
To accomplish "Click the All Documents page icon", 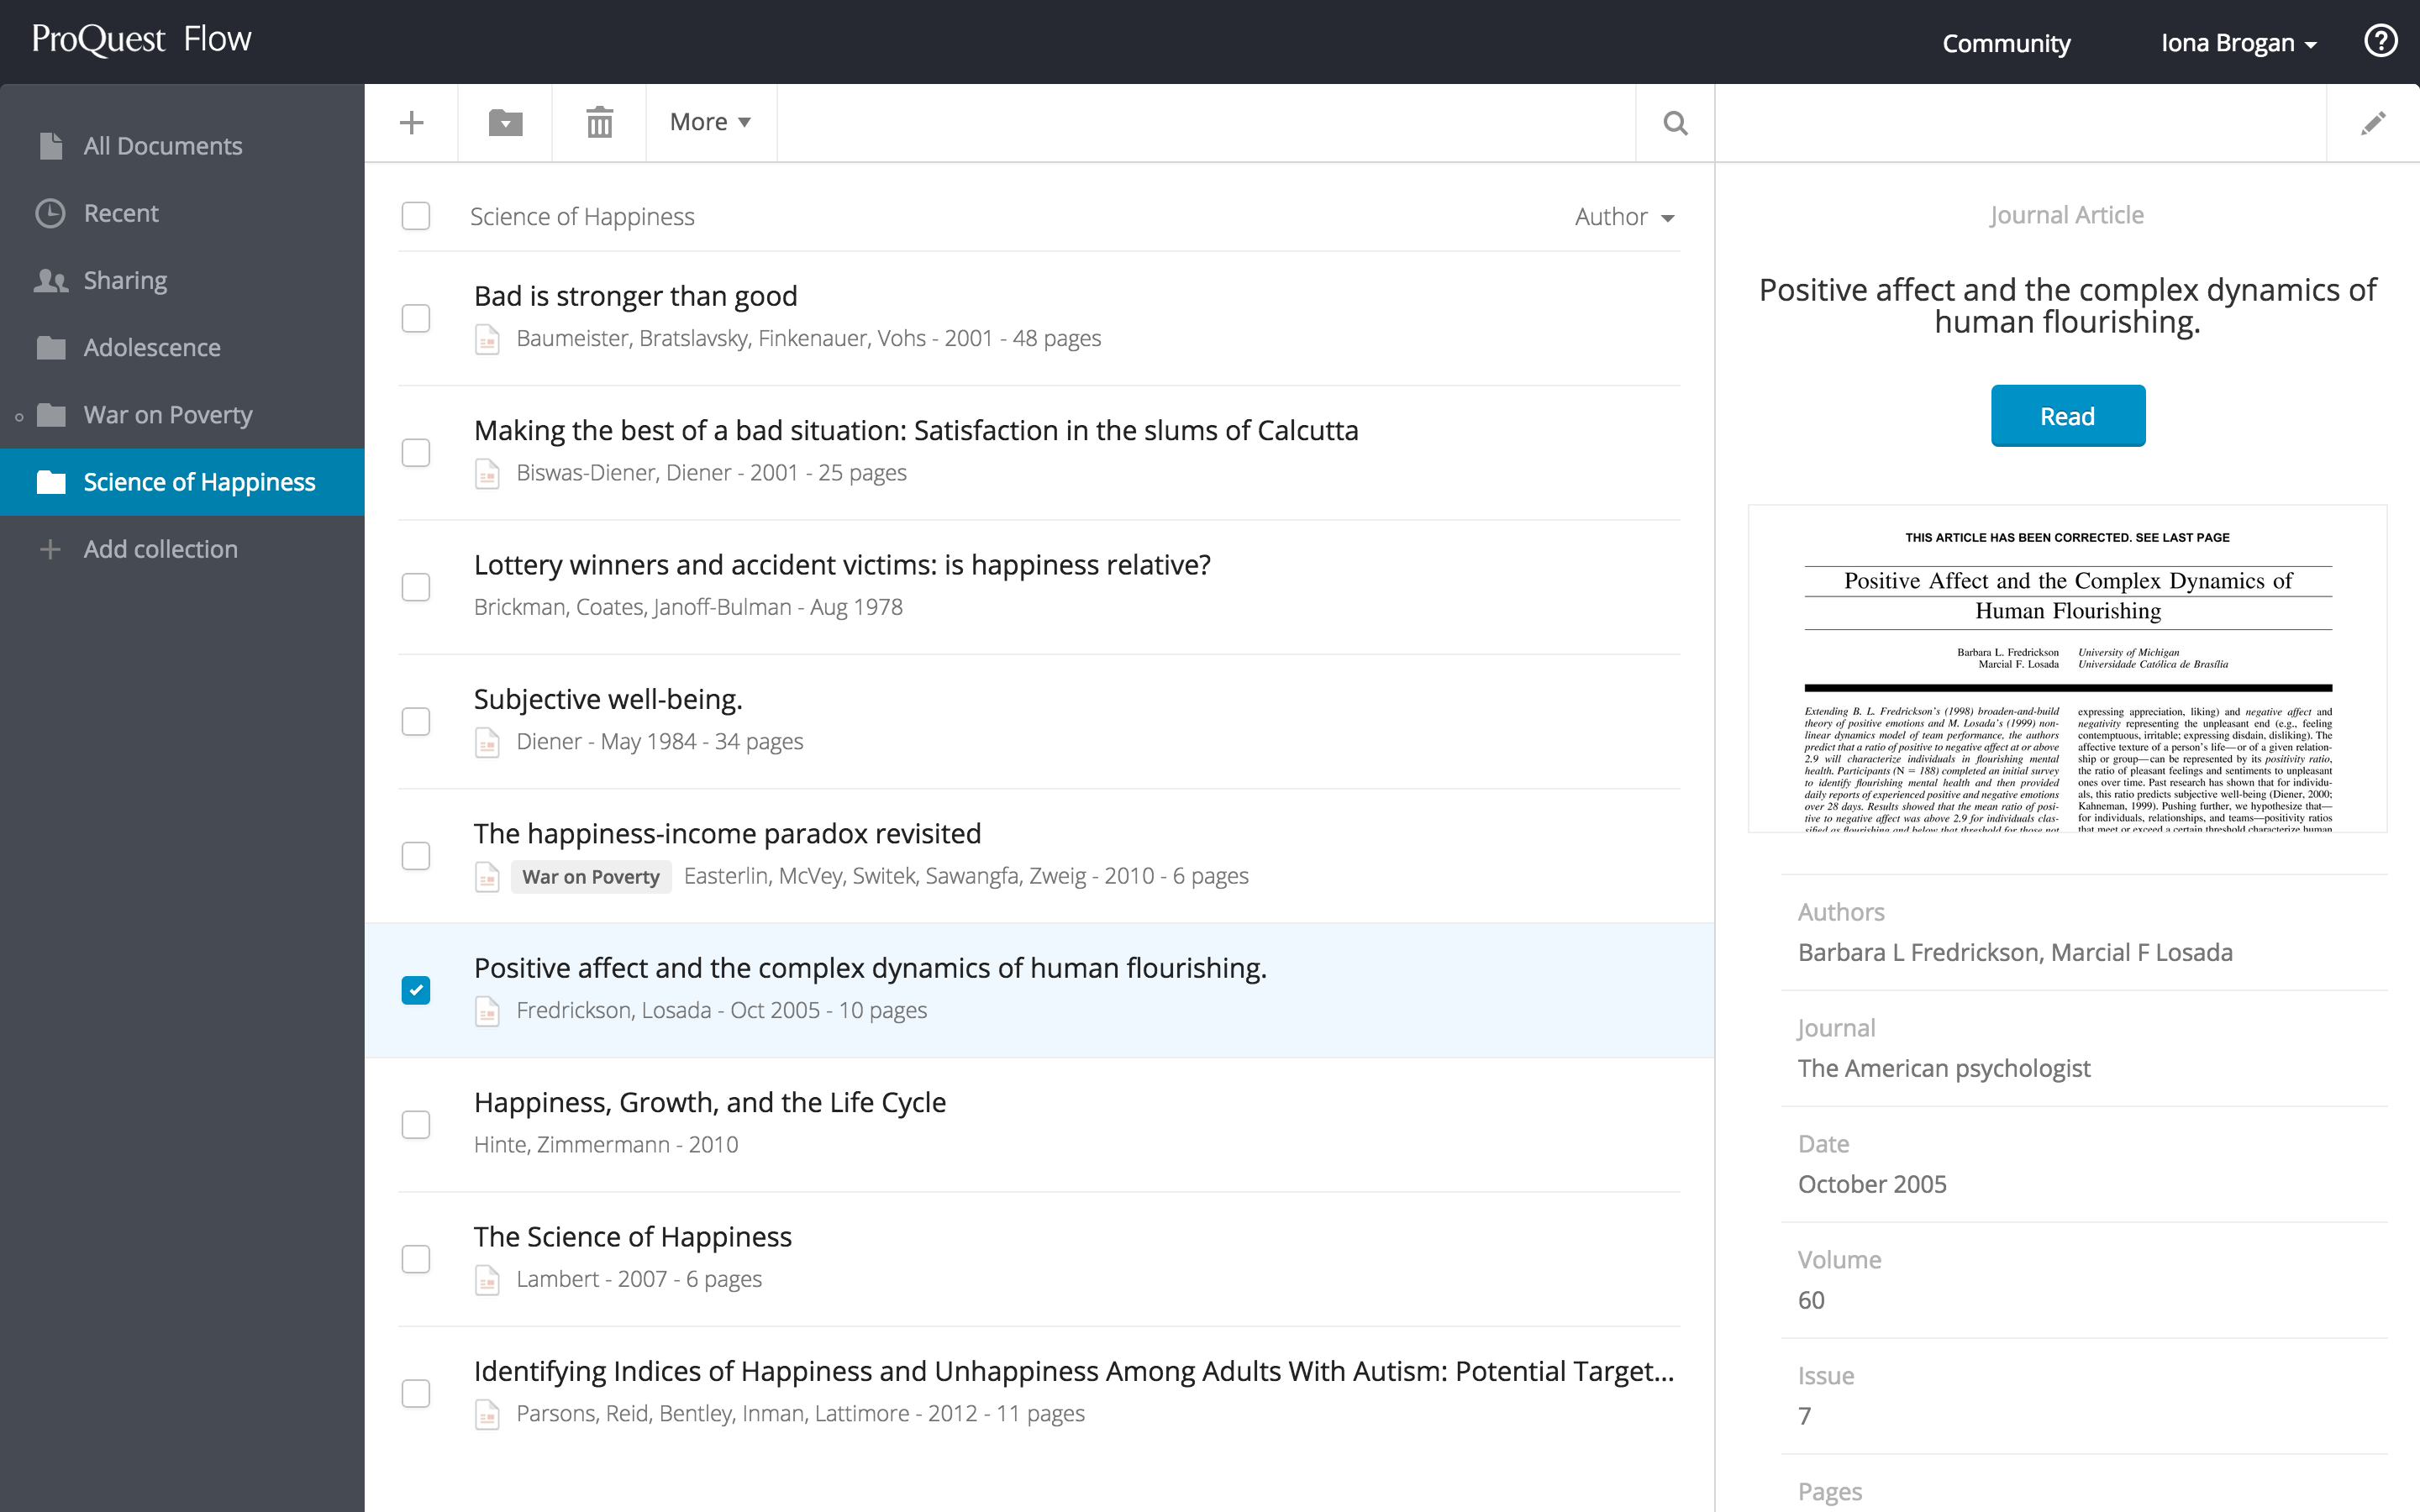I will 51,146.
